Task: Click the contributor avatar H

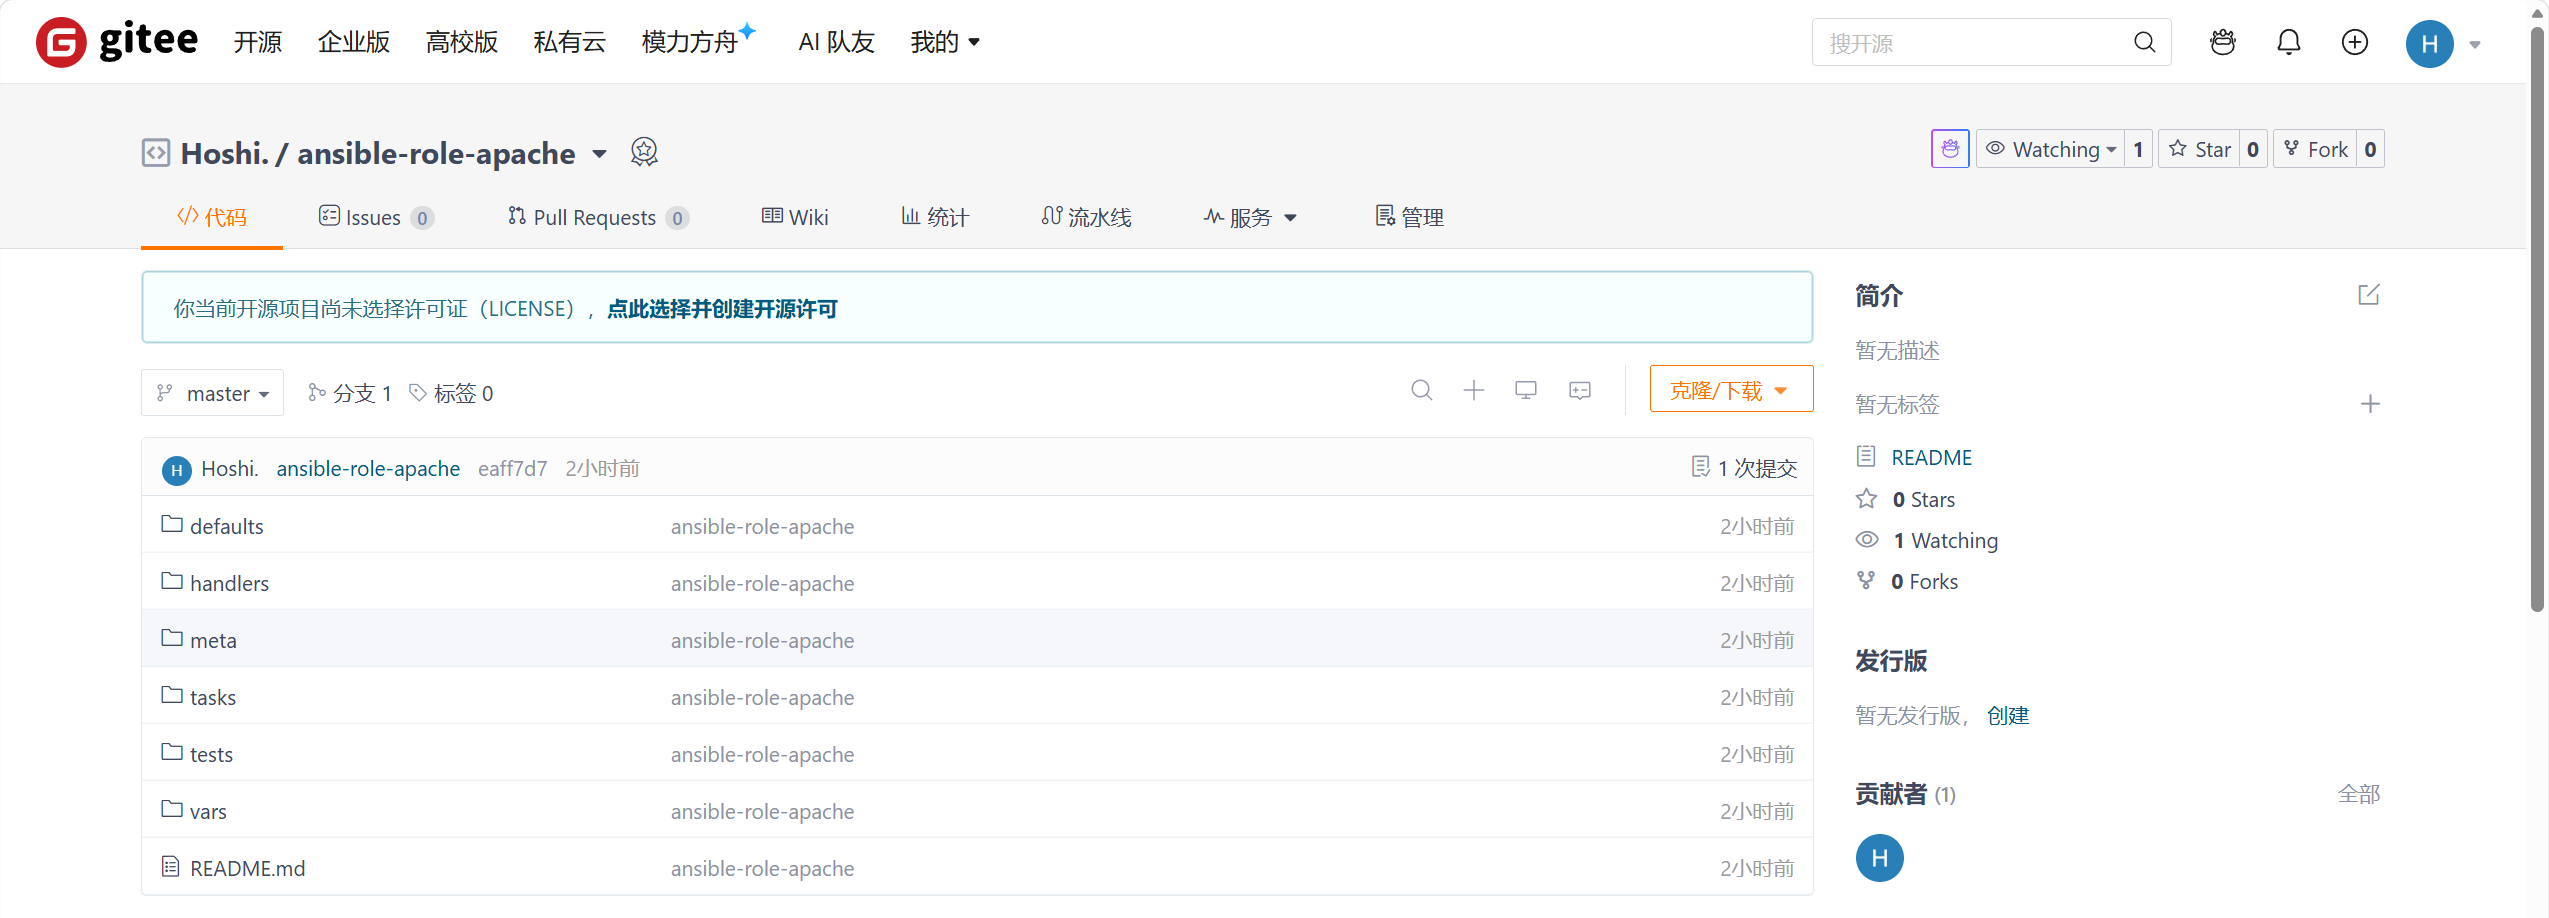Action: 1879,858
